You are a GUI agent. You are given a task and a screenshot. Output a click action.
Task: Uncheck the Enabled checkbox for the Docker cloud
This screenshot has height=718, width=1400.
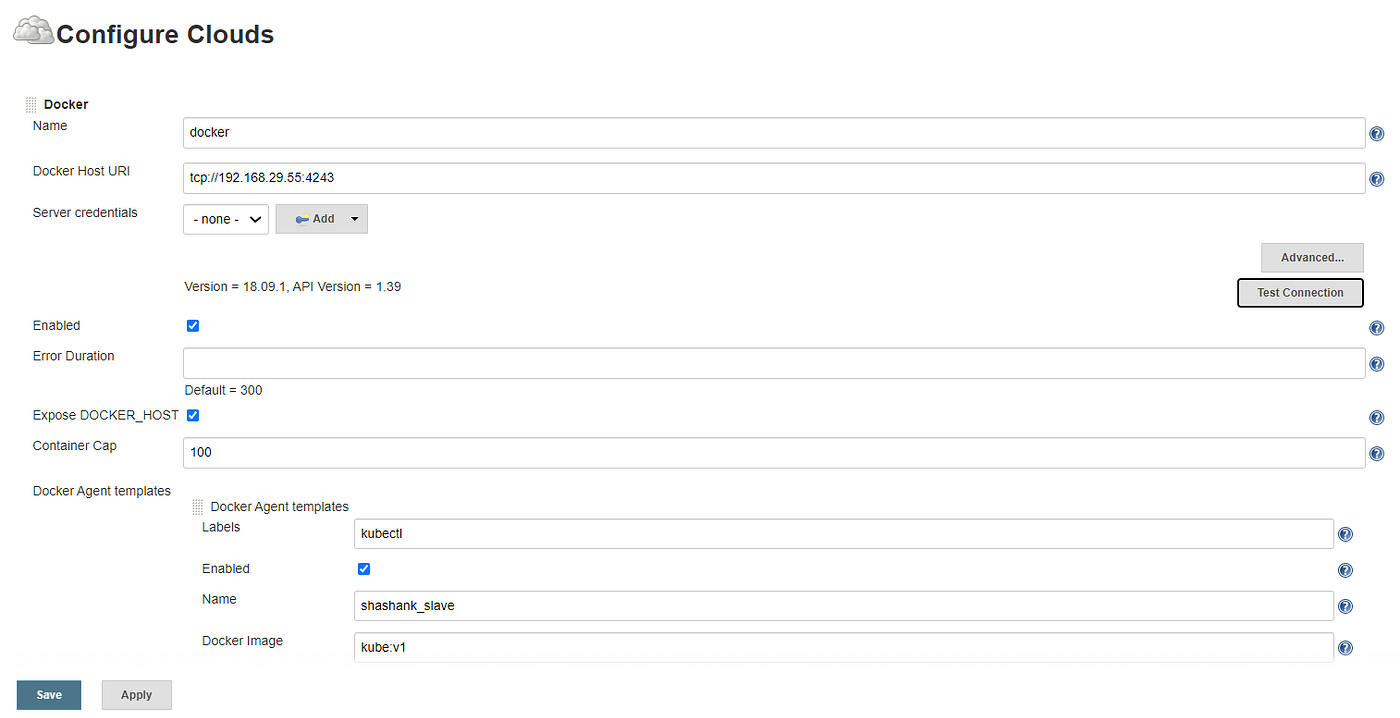point(192,325)
